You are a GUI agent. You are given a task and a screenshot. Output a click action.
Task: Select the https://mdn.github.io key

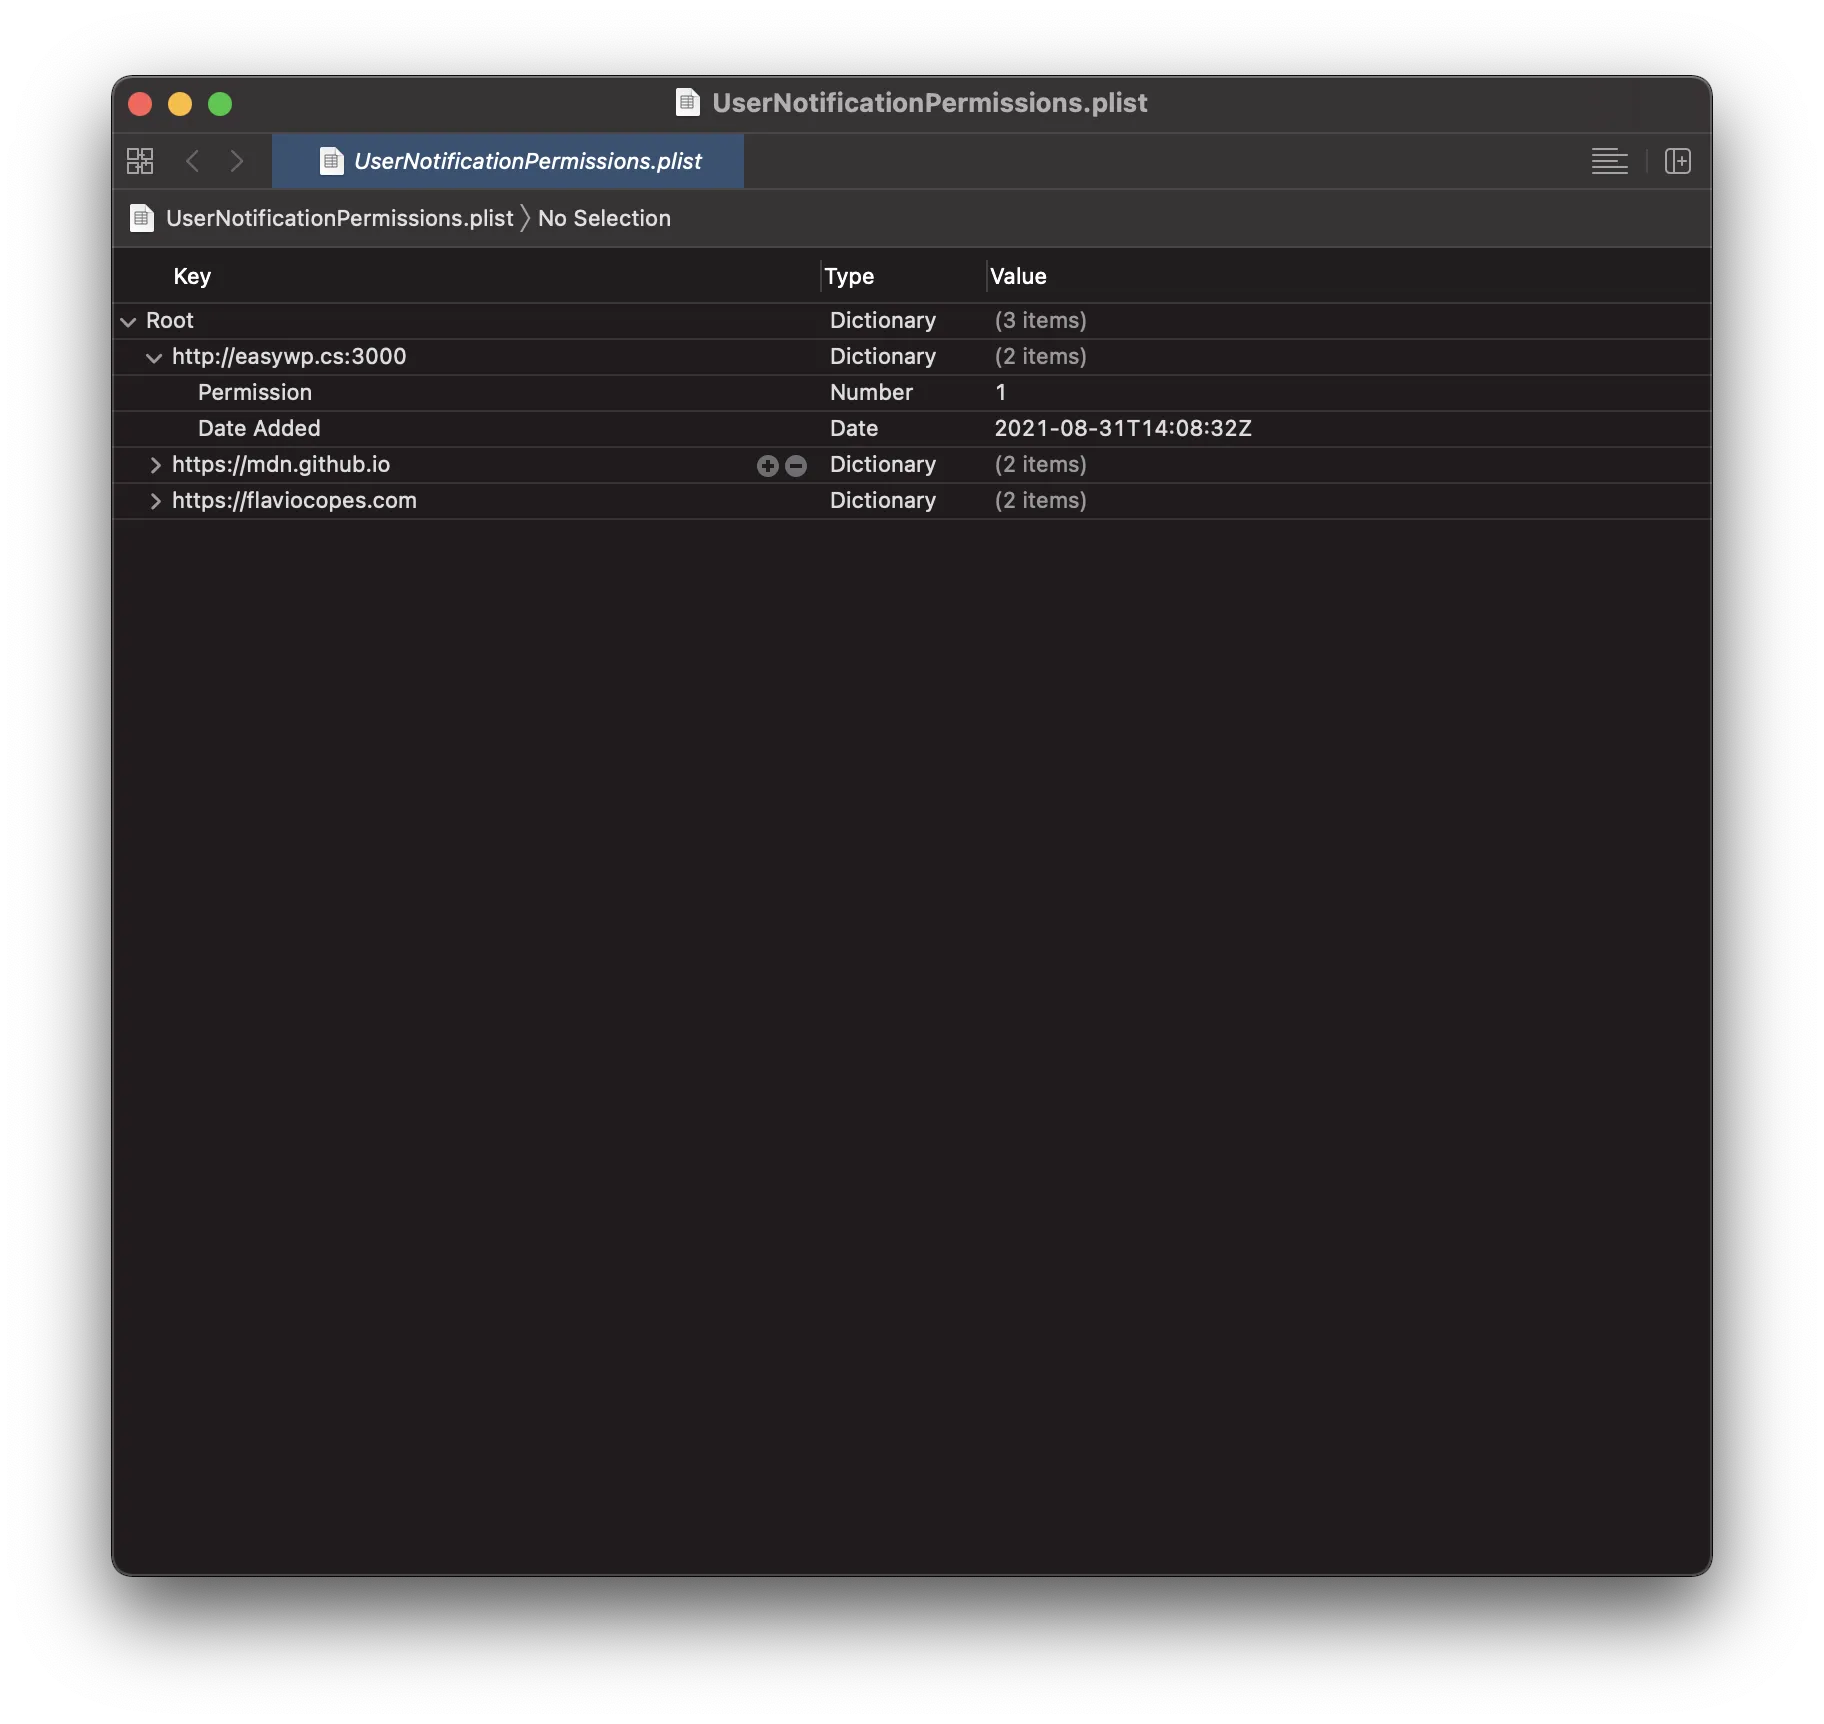click(281, 464)
